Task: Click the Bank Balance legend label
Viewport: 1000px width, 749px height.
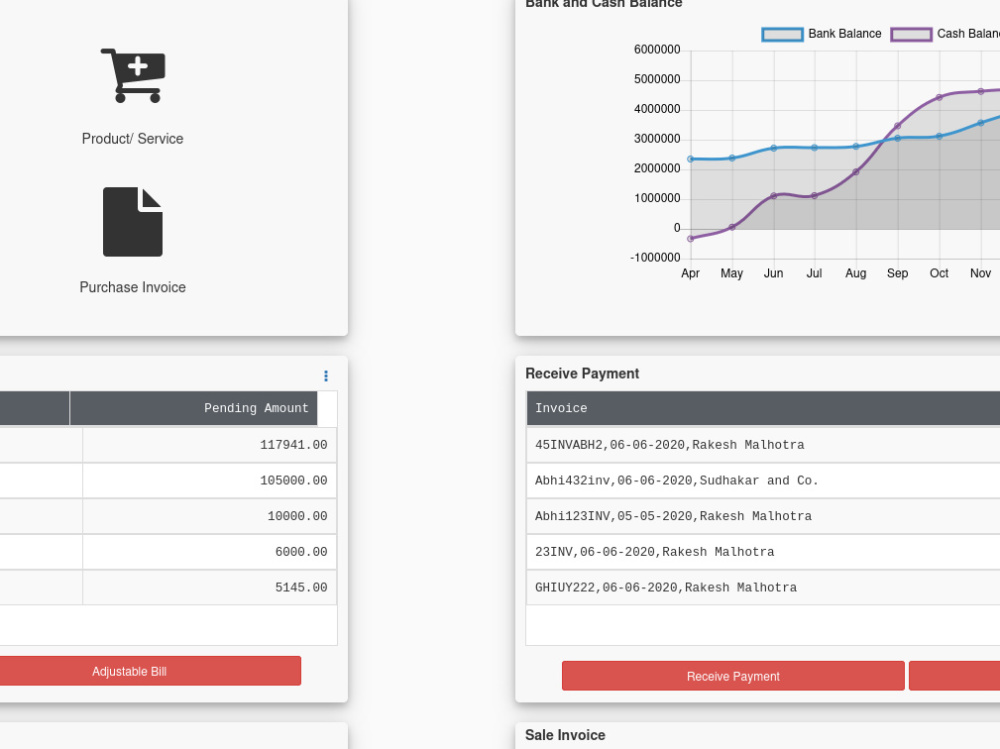Action: pyautogui.click(x=844, y=34)
